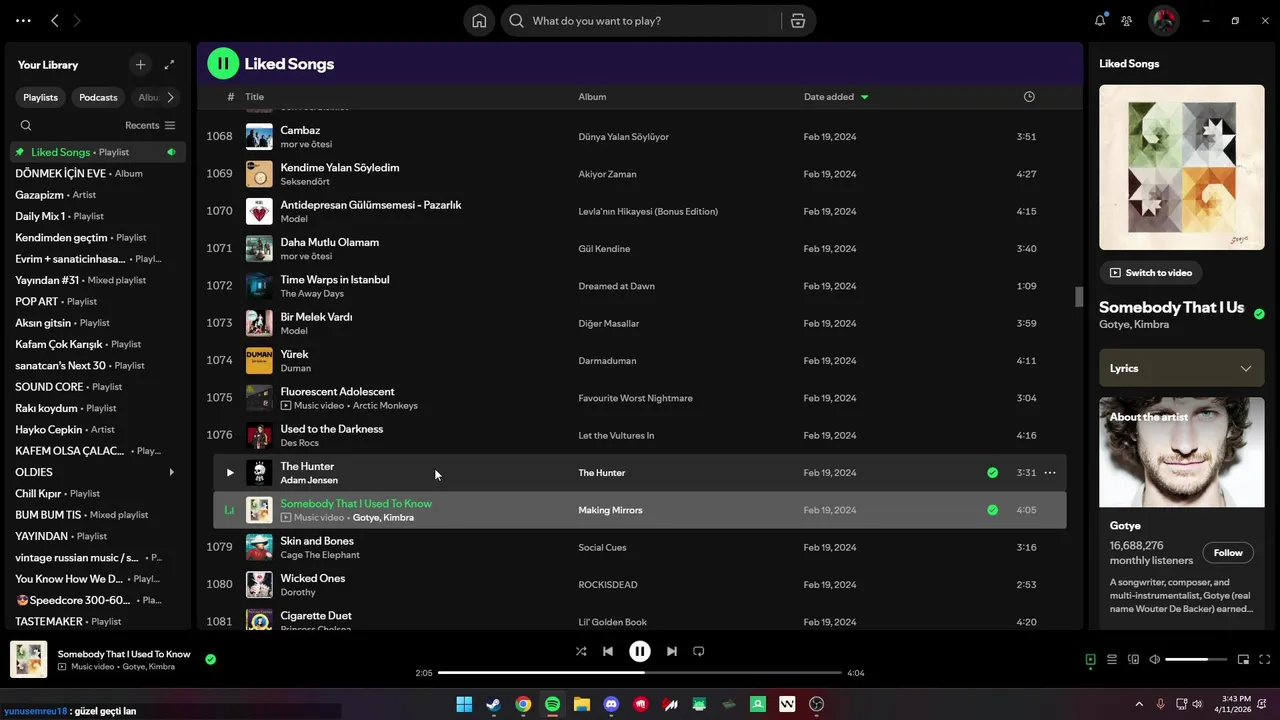Viewport: 1280px width, 720px height.
Task: Open the Browse icon in search bar
Action: pos(797,21)
